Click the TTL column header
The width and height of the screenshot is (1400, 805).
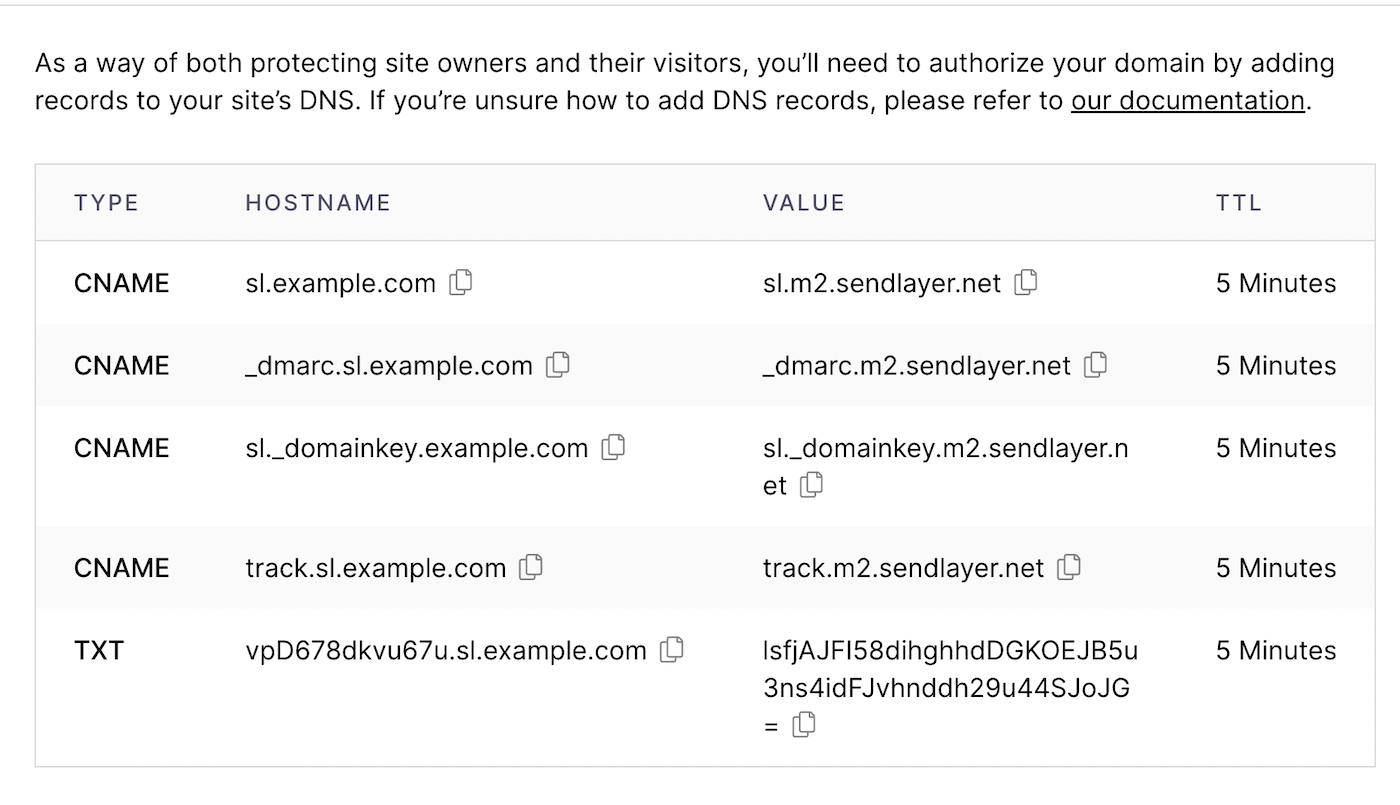coord(1238,203)
